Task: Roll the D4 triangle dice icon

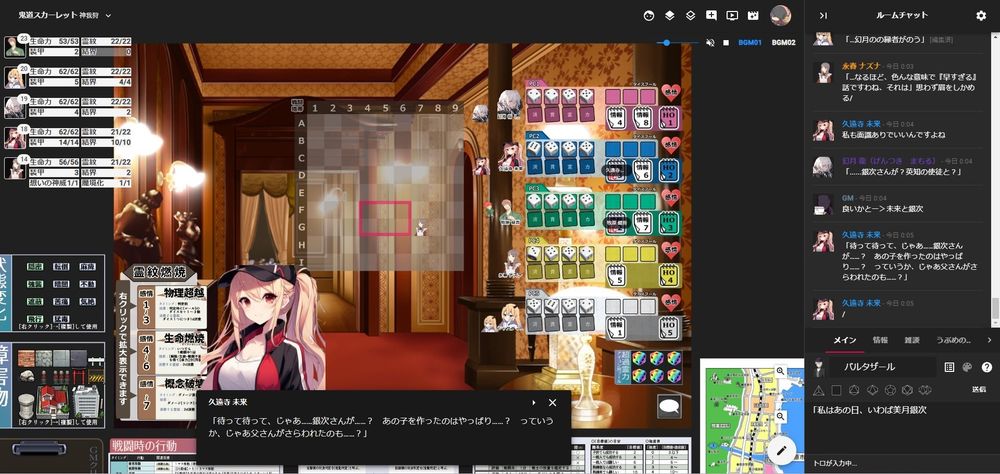Action: (x=820, y=390)
